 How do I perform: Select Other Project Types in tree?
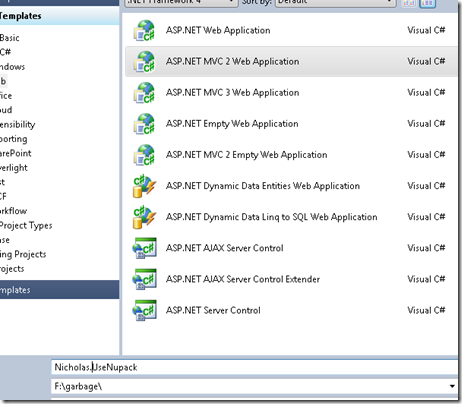pyautogui.click(x=26, y=226)
